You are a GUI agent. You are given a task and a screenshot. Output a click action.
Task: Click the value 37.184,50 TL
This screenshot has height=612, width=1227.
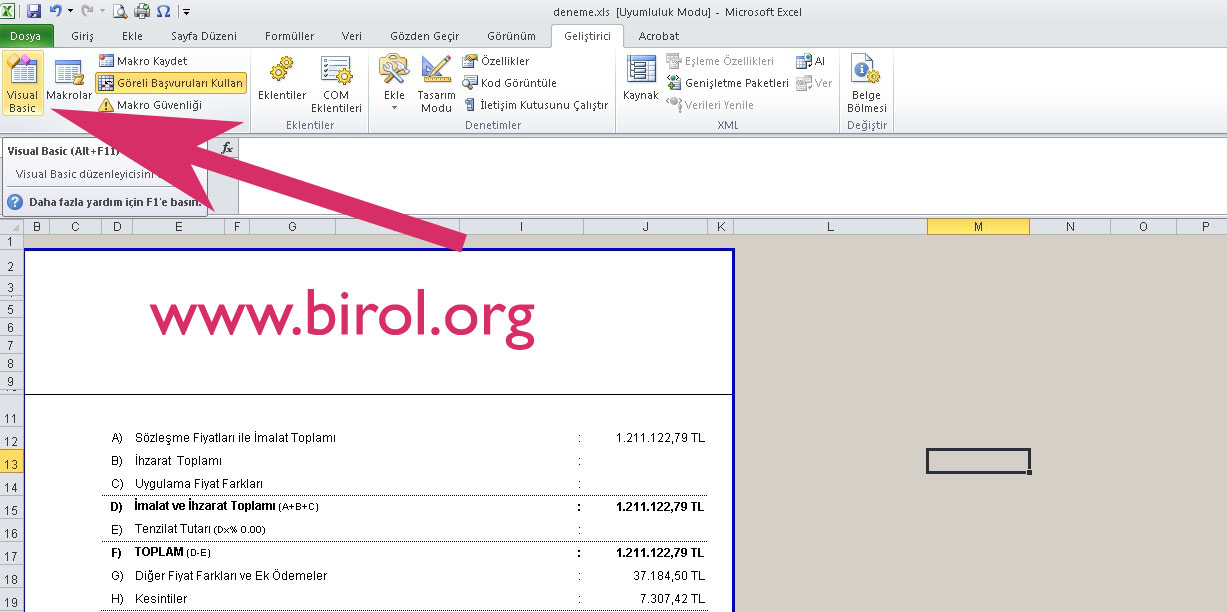pyautogui.click(x=670, y=576)
